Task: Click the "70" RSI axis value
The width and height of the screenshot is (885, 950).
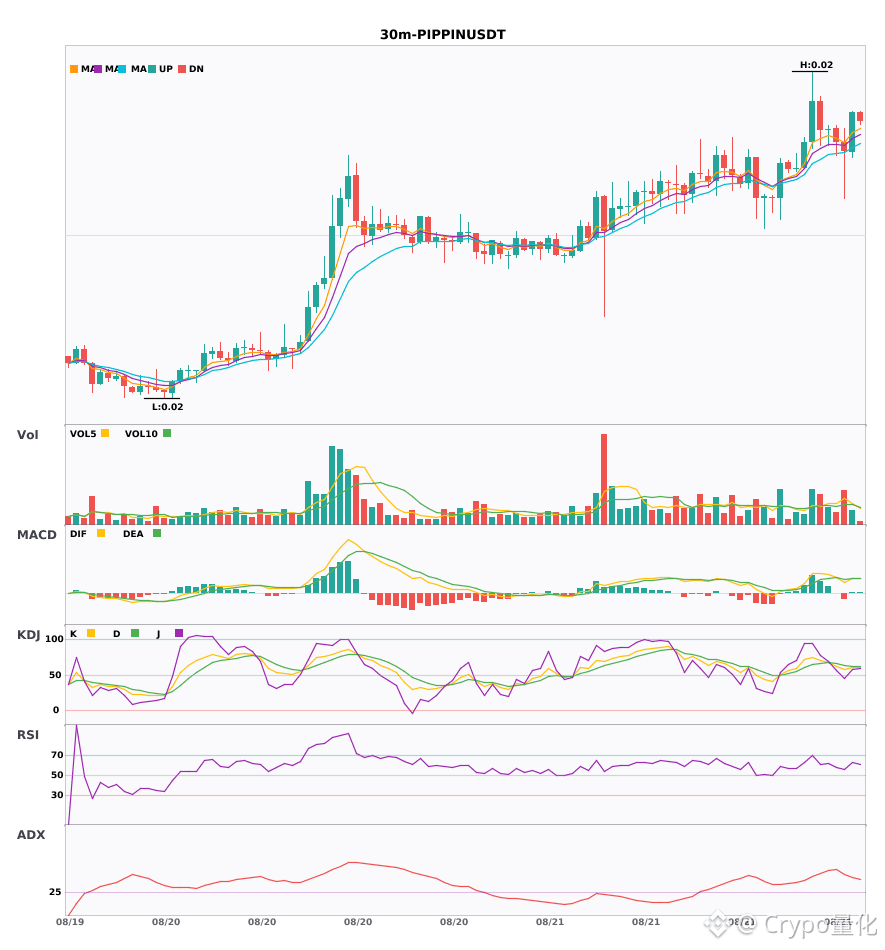Action: 58,755
